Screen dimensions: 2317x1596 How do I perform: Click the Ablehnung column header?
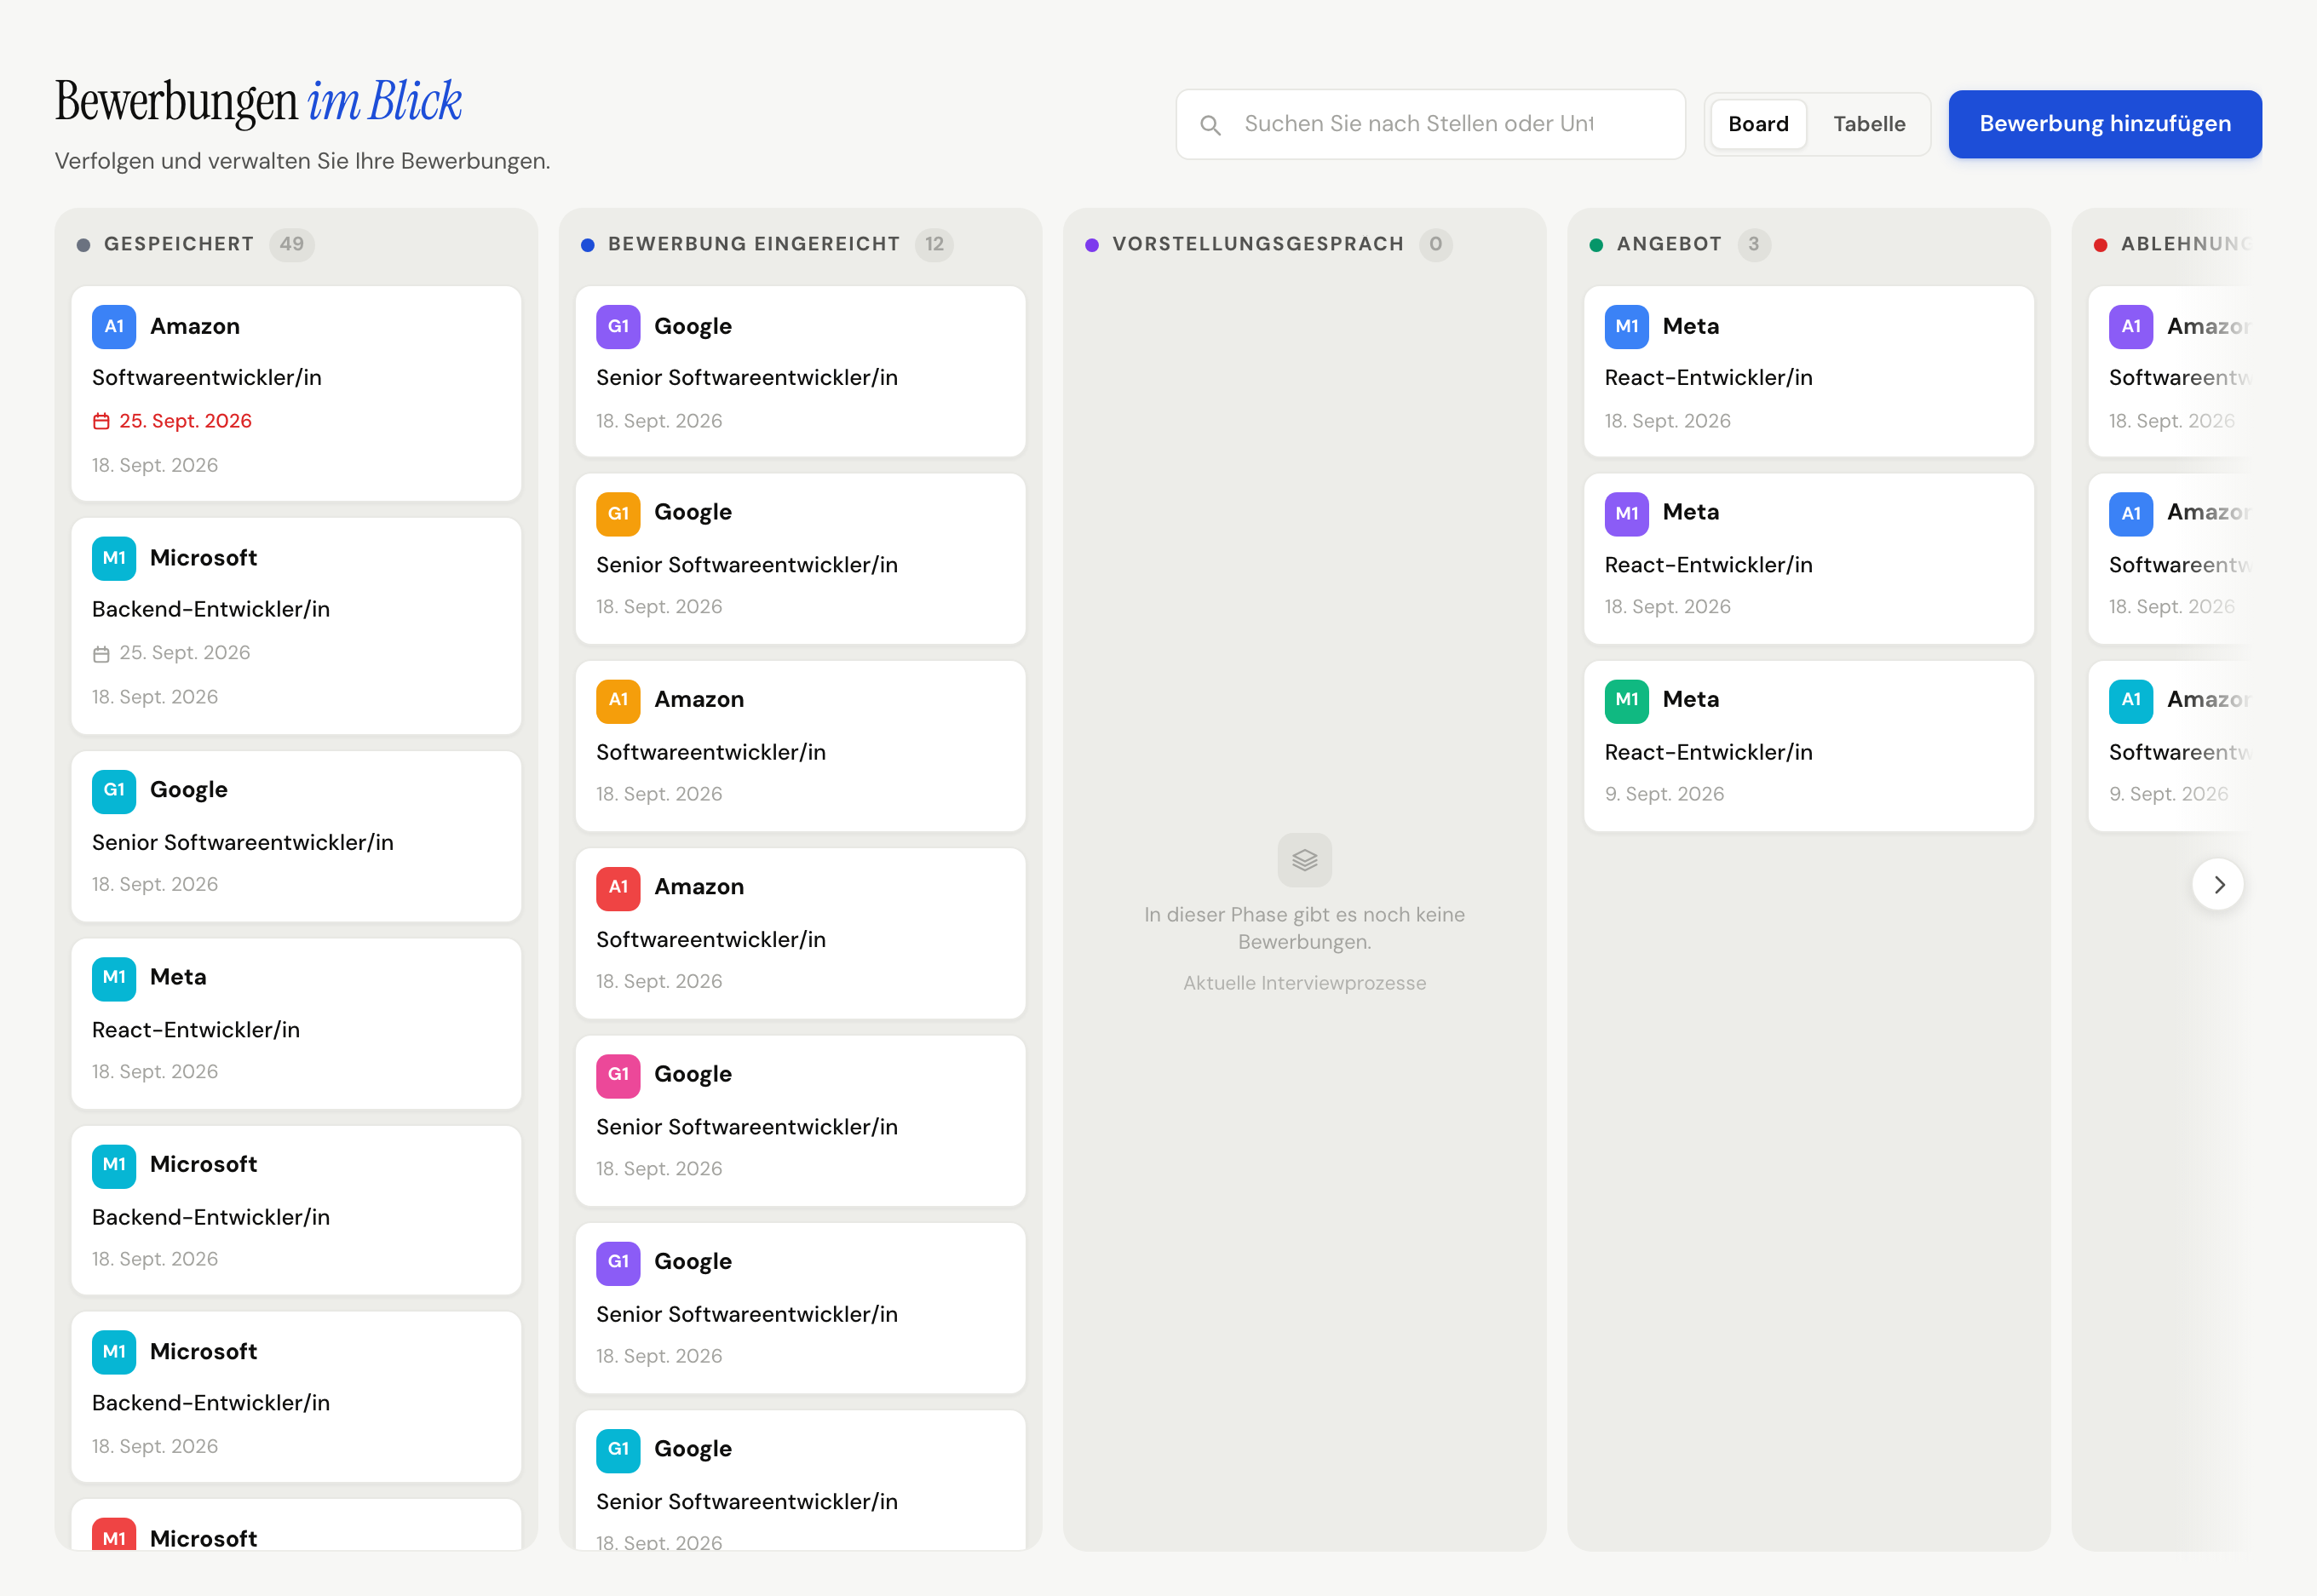tap(2185, 244)
